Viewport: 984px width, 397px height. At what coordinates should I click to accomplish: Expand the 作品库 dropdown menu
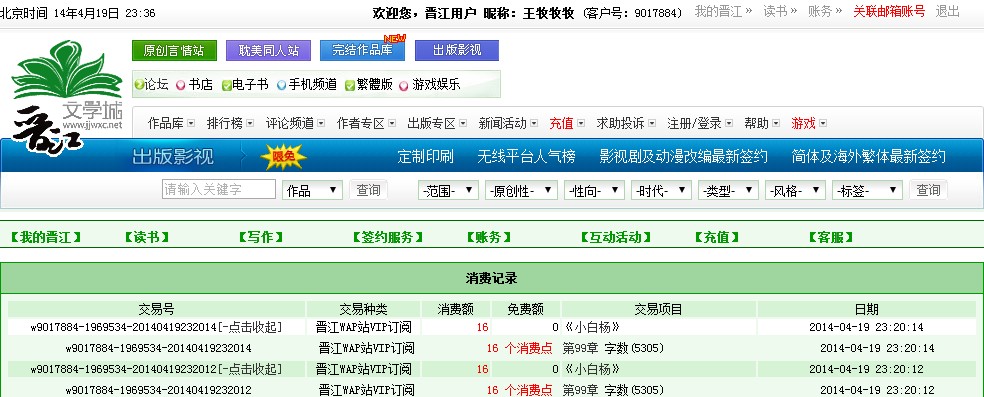pyautogui.click(x=171, y=124)
